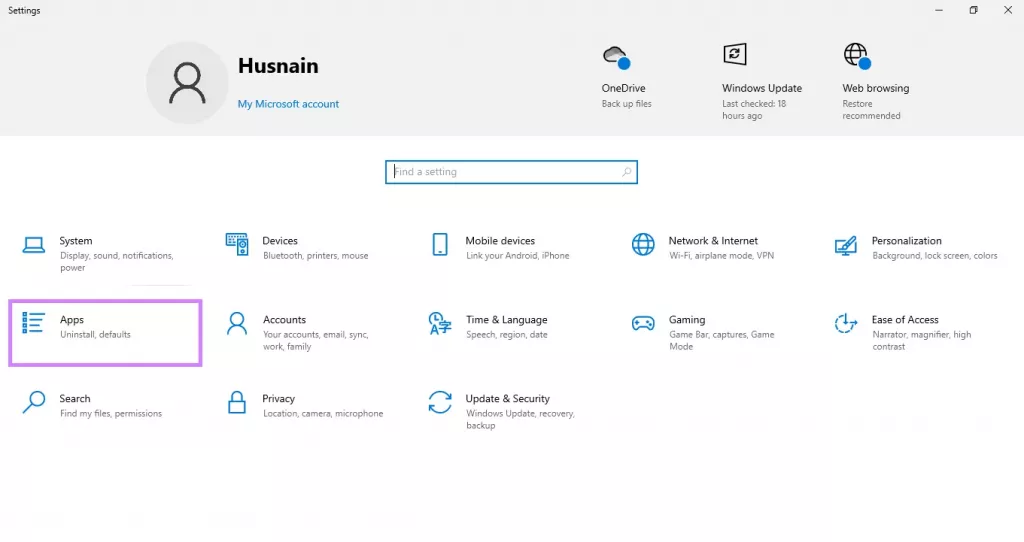Click 'Speech, region, date' description

(x=507, y=334)
